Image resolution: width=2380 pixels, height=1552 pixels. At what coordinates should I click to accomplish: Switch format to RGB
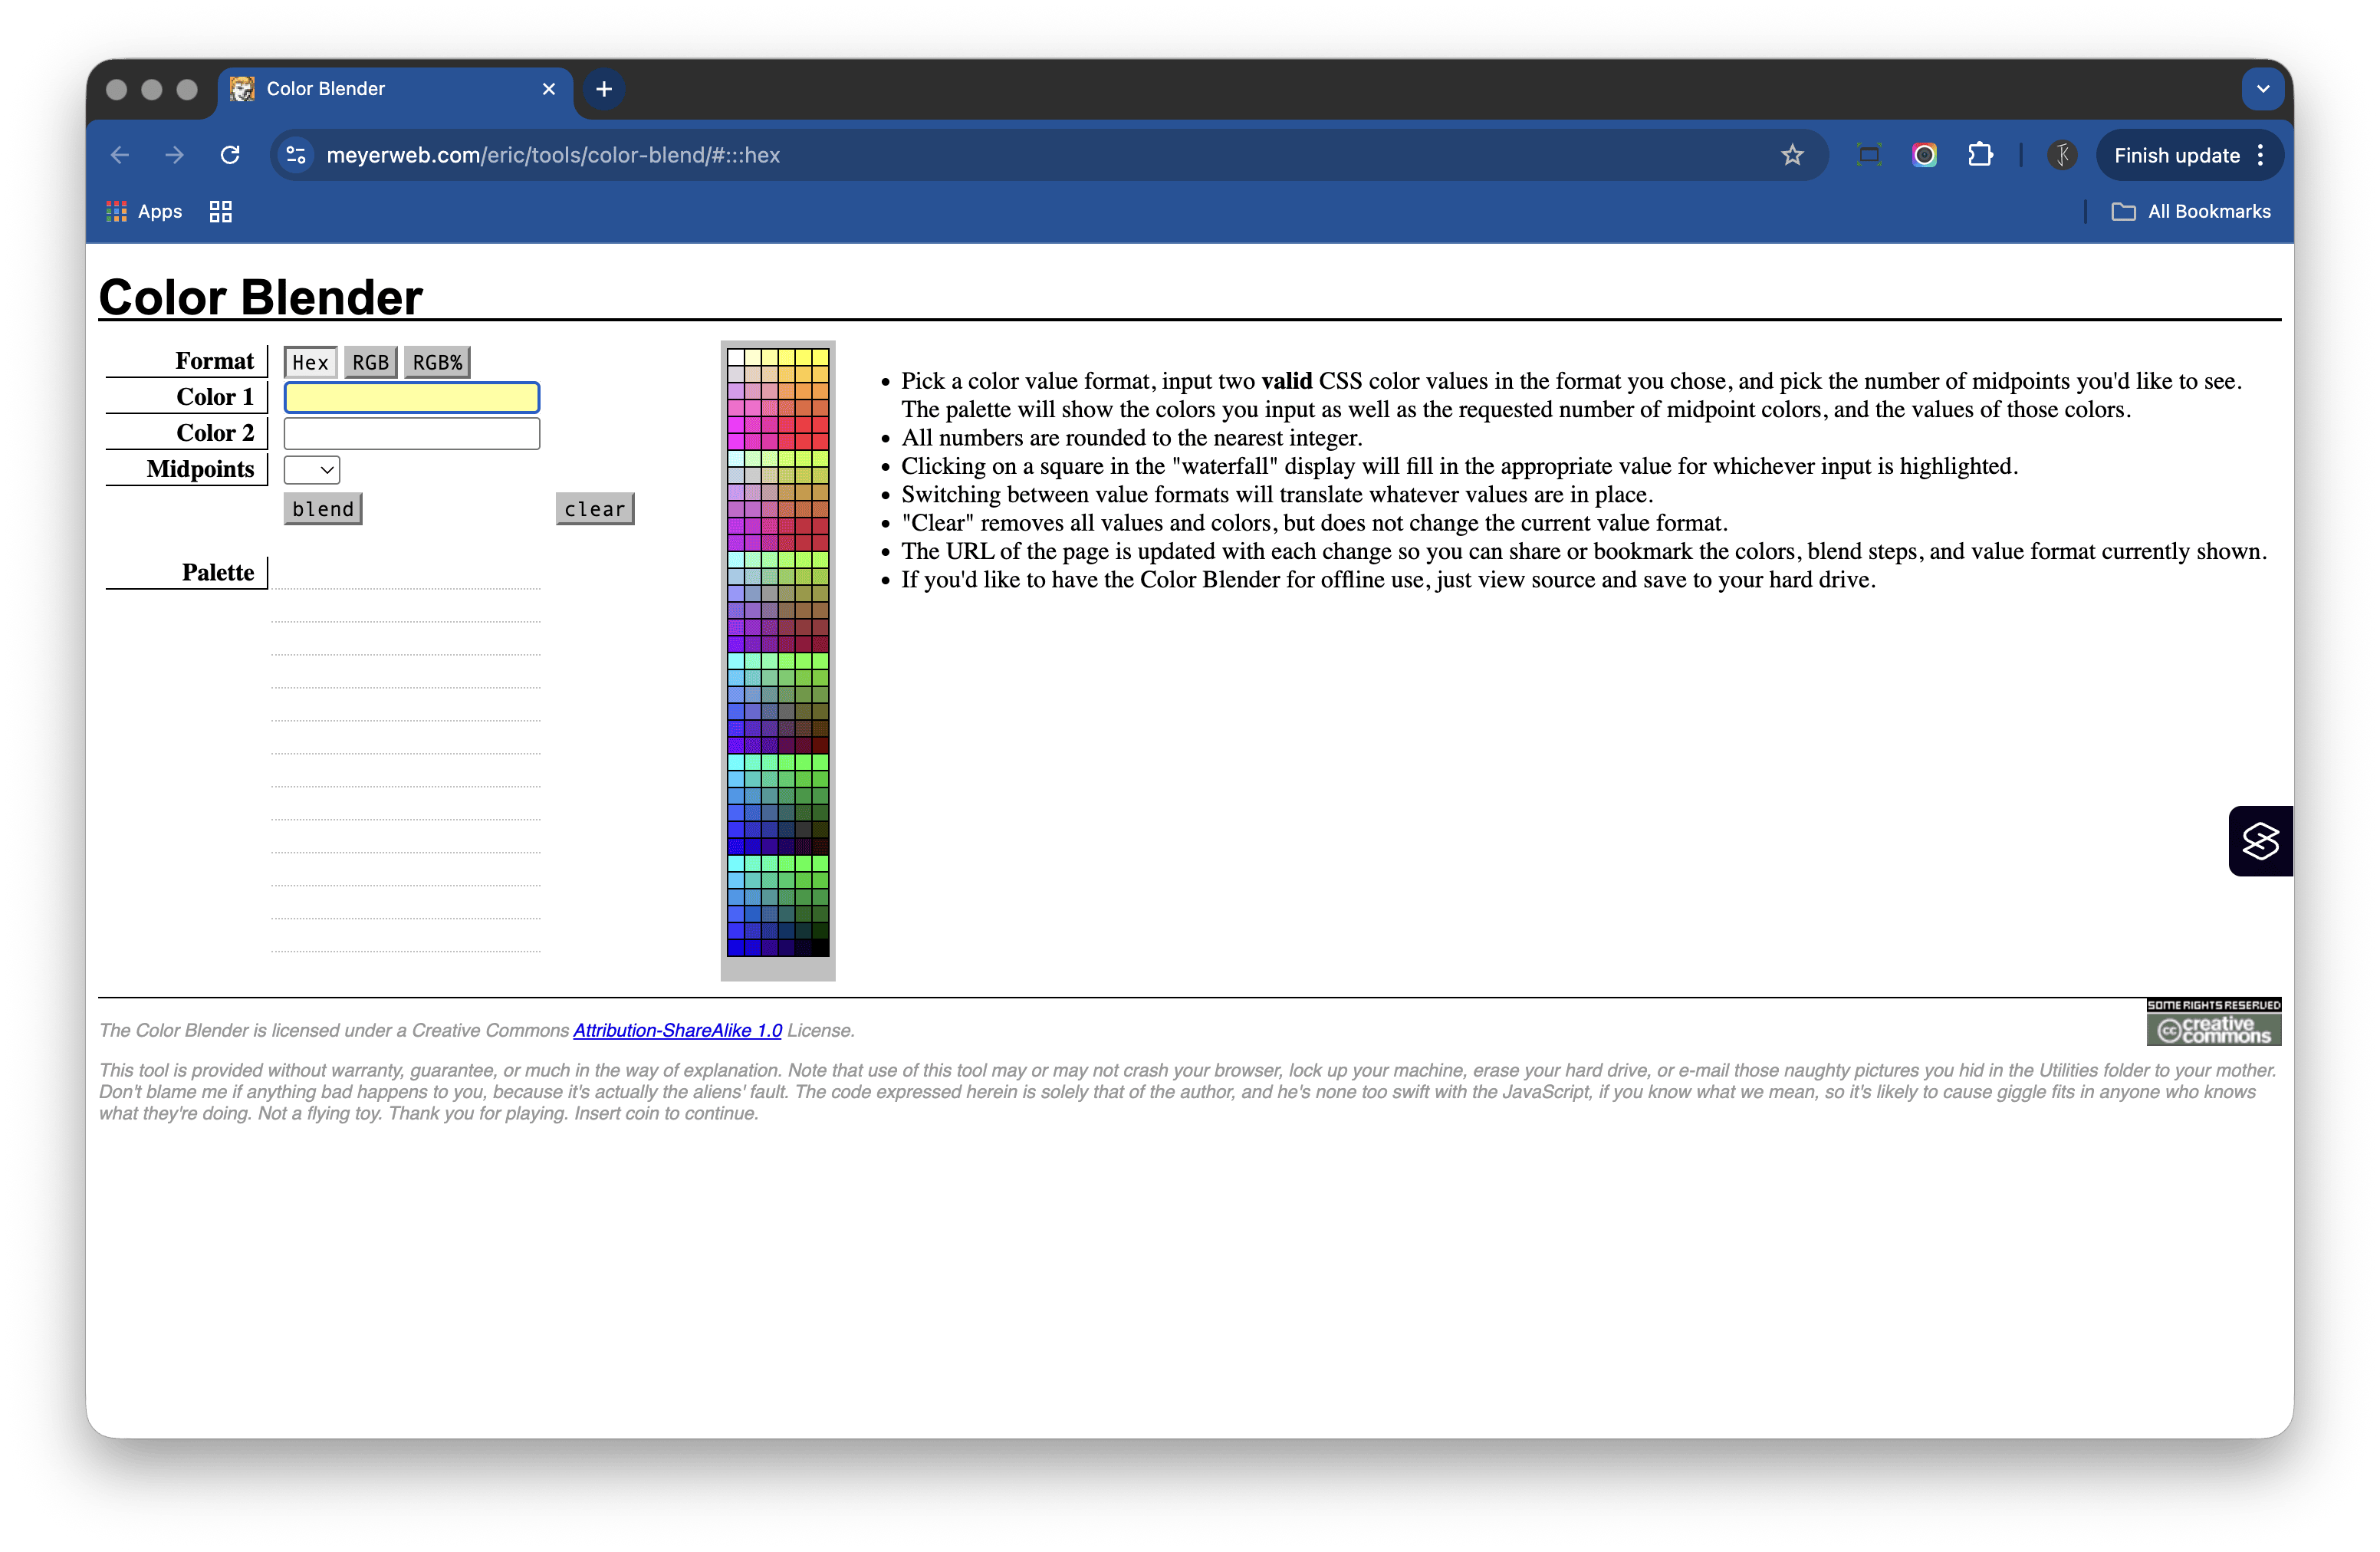tap(370, 362)
